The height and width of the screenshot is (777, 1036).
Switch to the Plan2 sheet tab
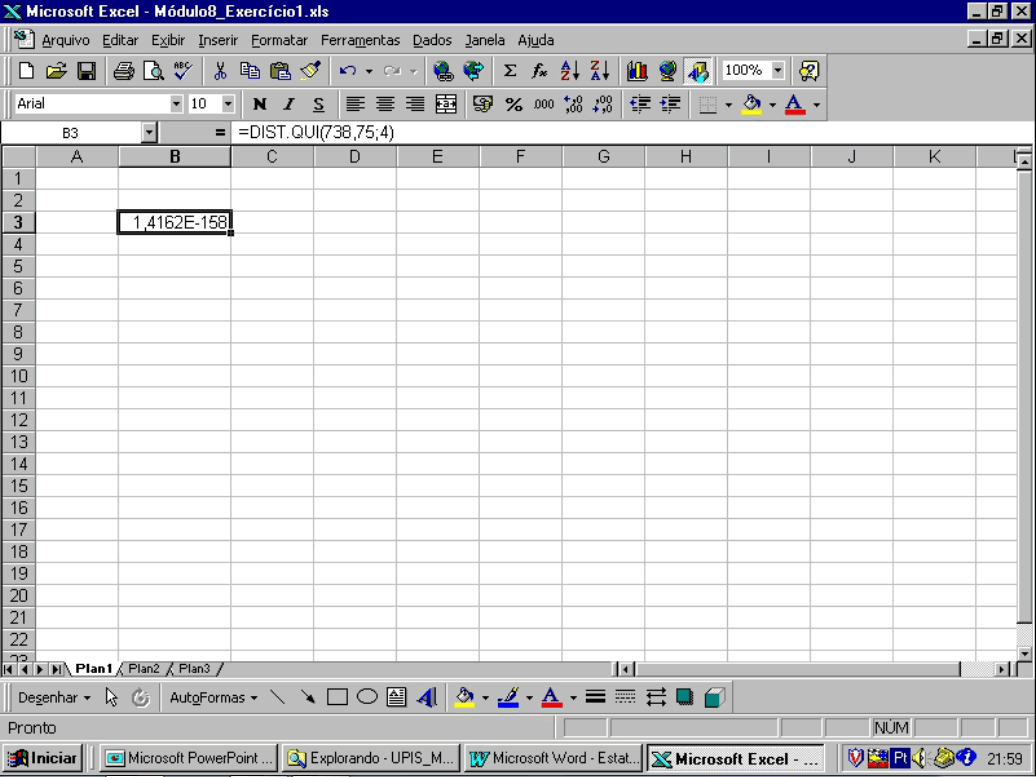click(143, 669)
